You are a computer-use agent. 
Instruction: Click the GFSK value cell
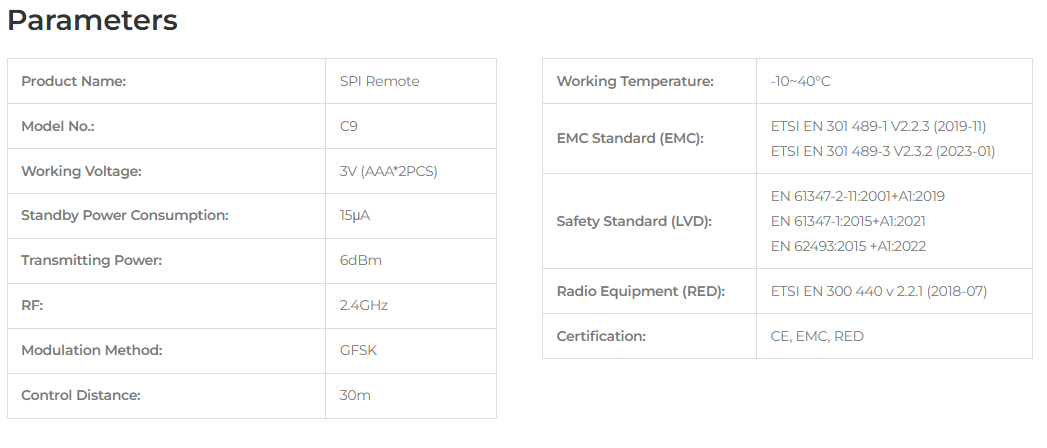pos(411,351)
